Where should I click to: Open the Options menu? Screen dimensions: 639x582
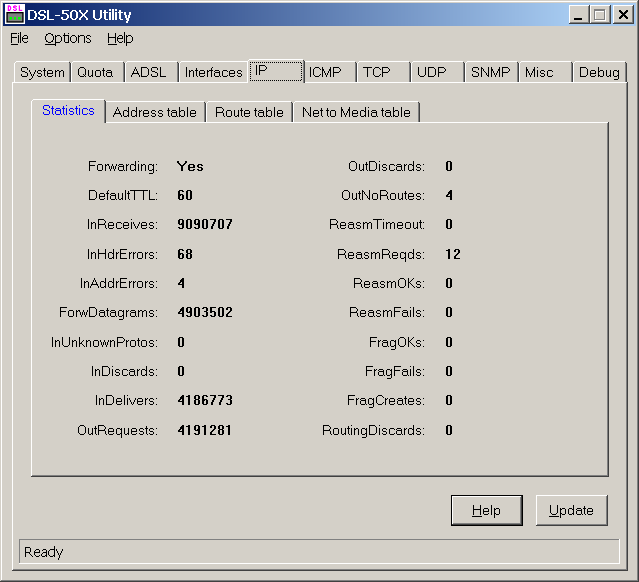68,38
